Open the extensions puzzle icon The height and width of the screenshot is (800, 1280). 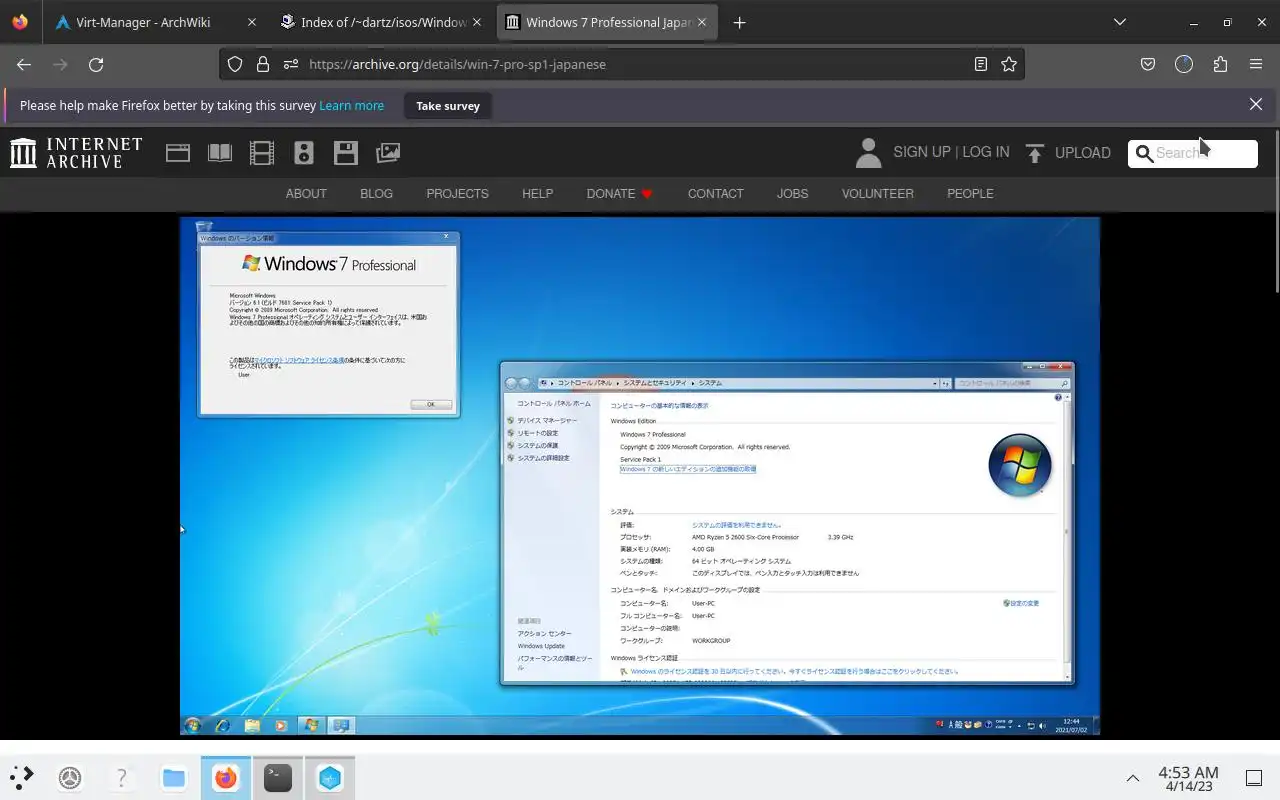click(1220, 64)
